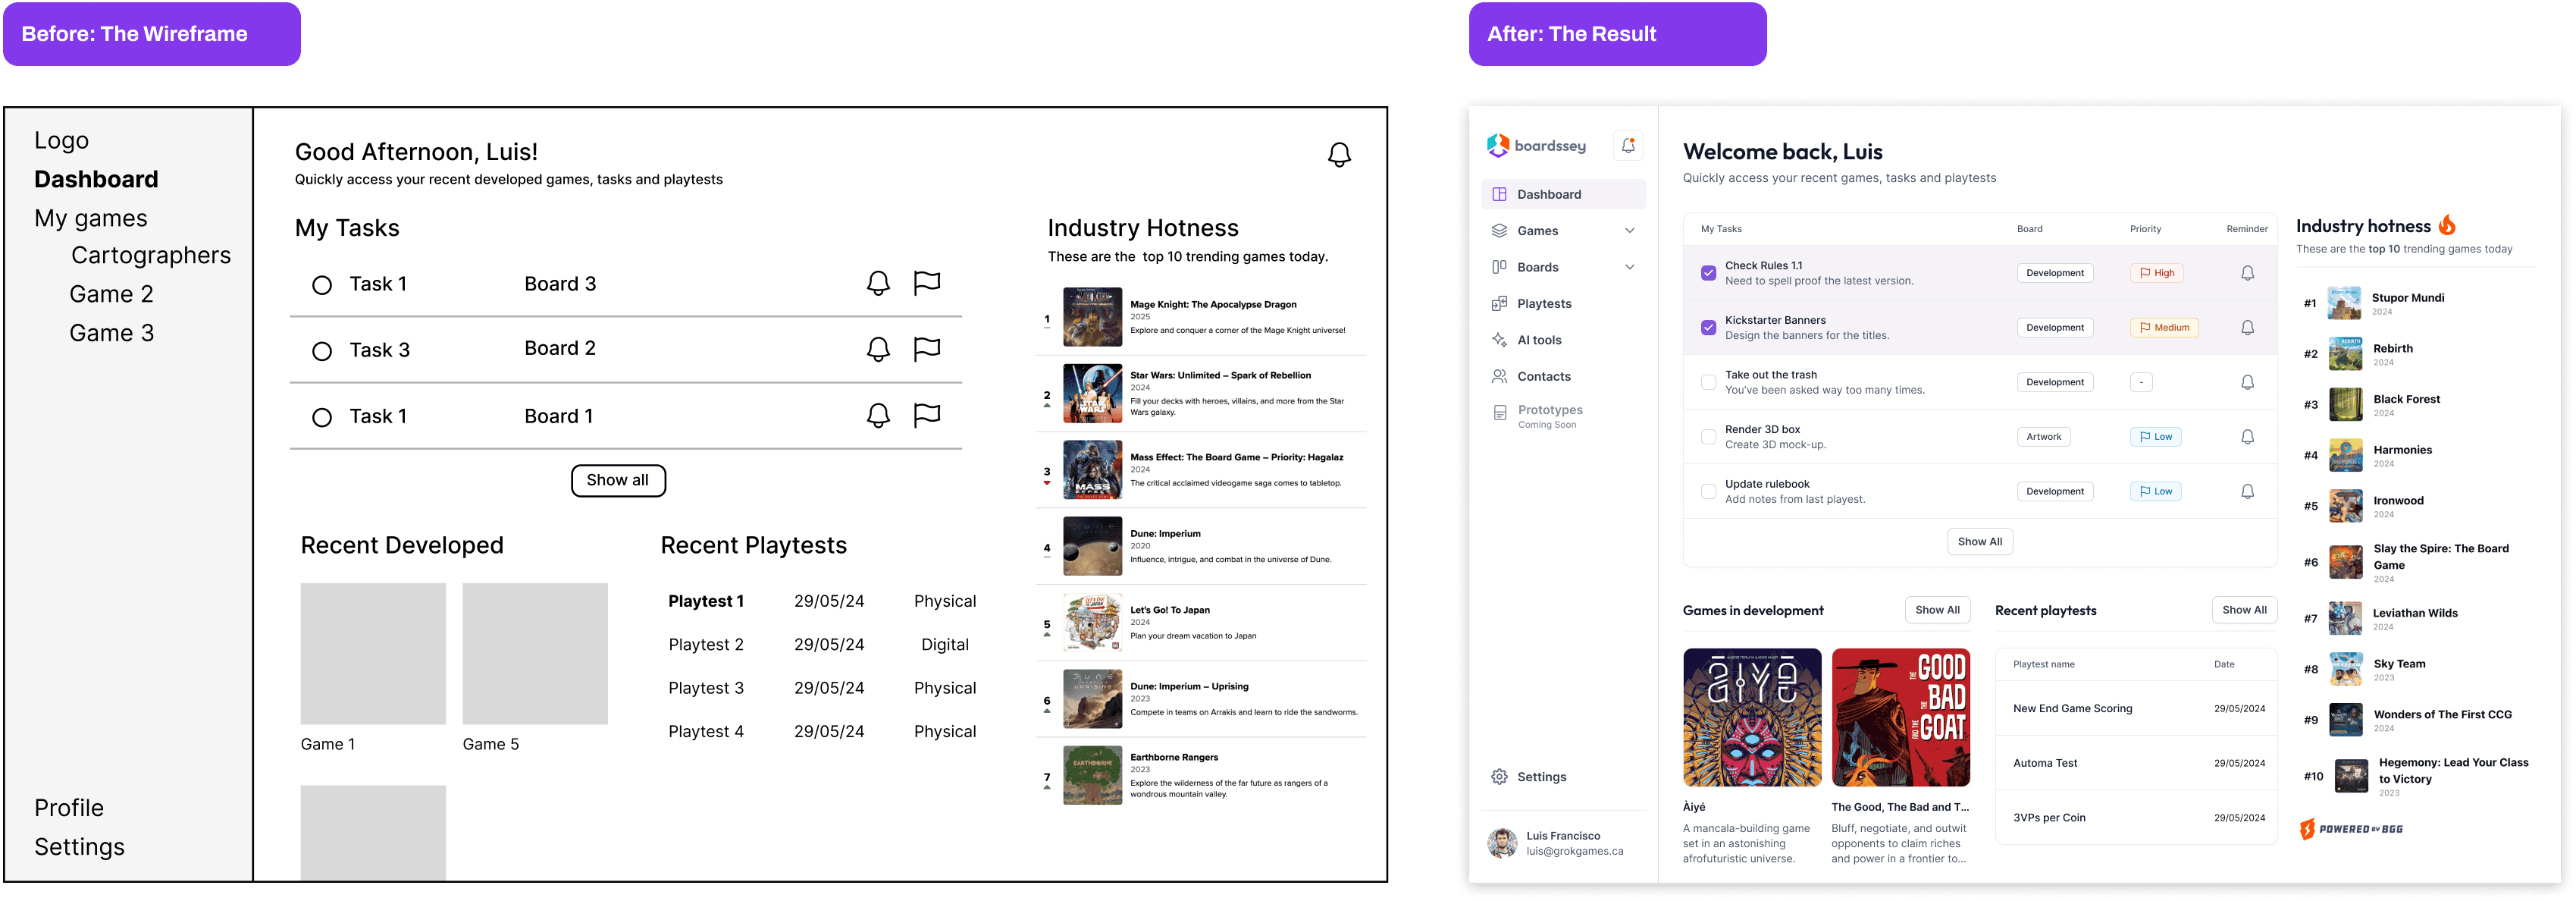The image size is (2576, 901).
Task: Click wireframe header notification bell
Action: 1339,155
